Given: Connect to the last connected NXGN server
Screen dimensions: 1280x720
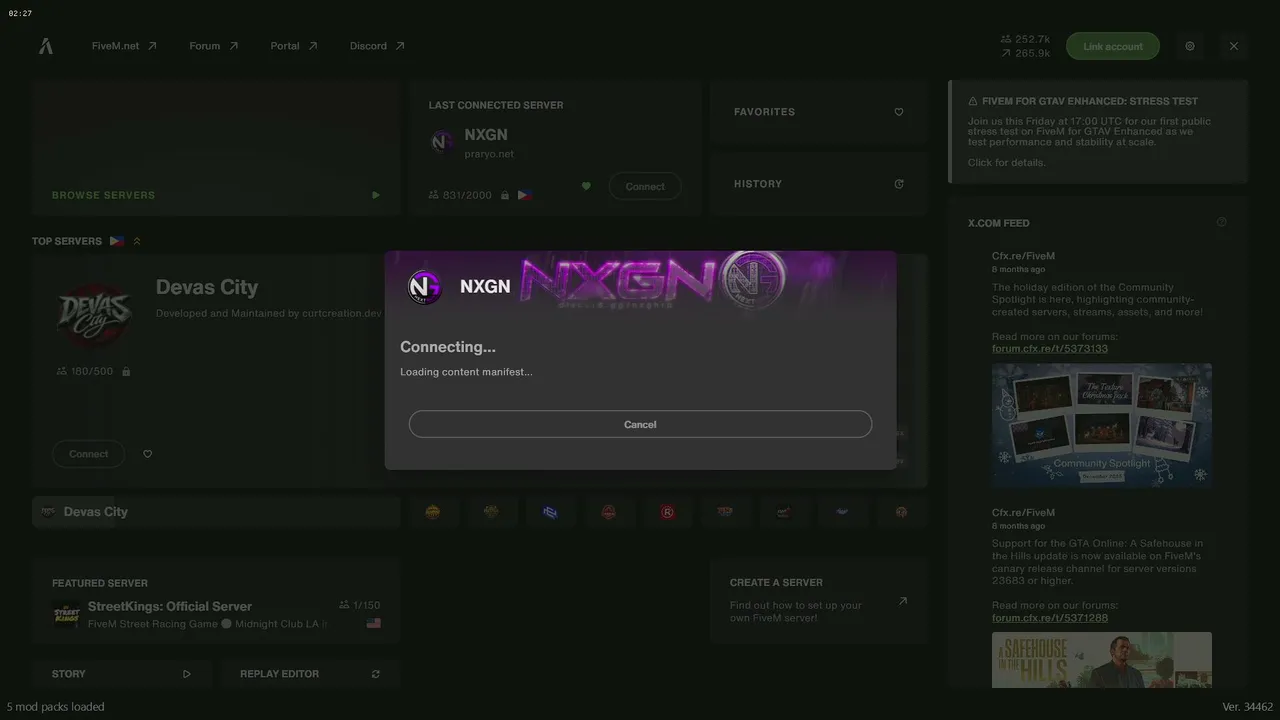Looking at the screenshot, I should [x=645, y=186].
